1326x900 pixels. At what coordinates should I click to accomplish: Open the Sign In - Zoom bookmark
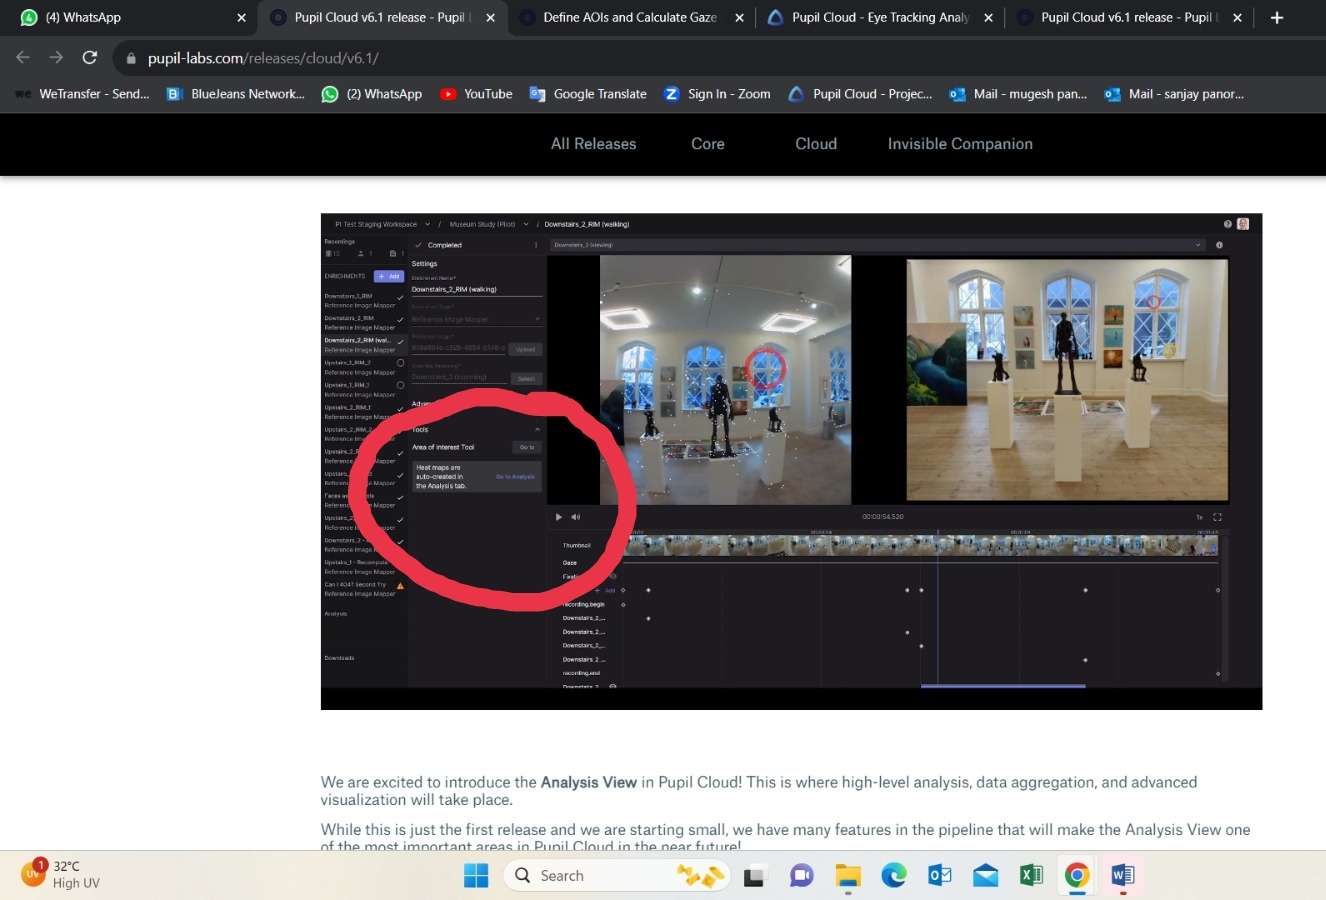click(717, 94)
